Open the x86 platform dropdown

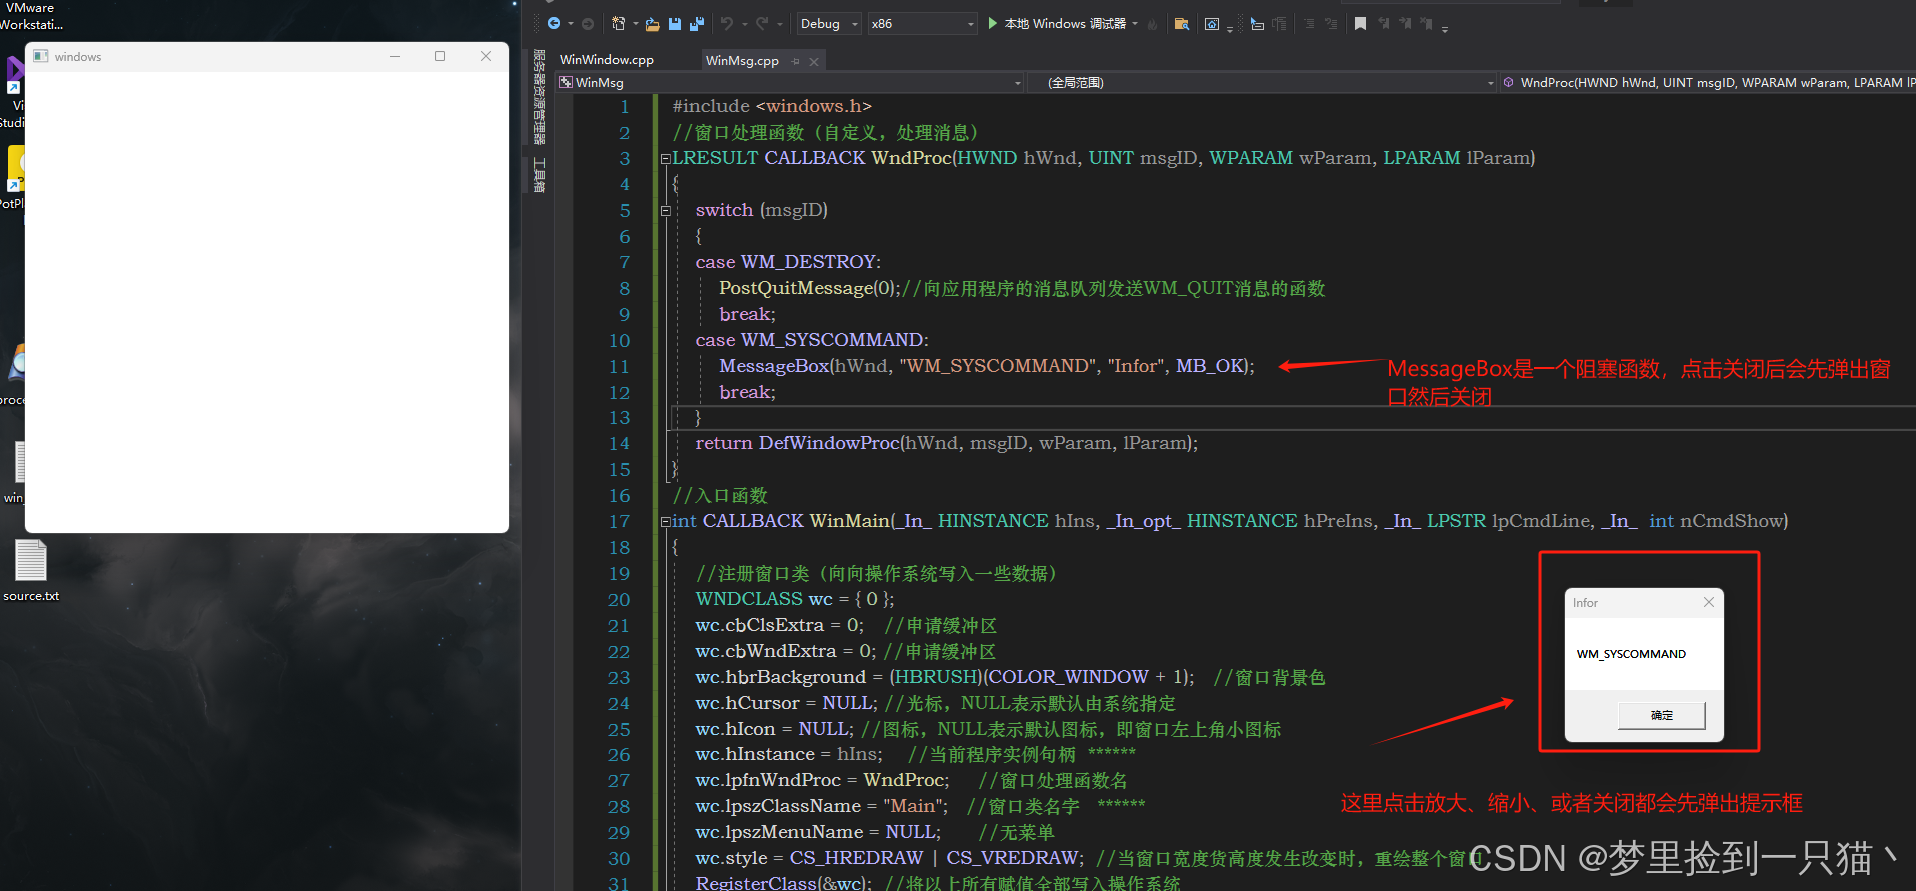click(x=922, y=23)
